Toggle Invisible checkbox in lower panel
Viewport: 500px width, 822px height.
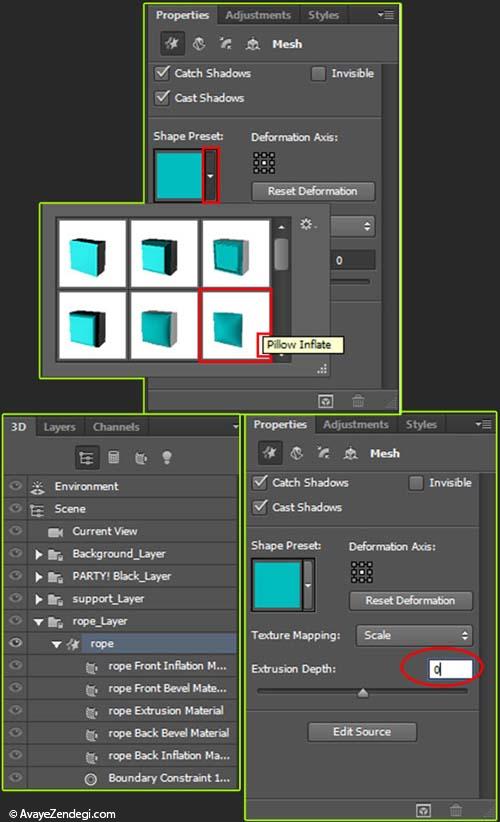pyautogui.click(x=416, y=483)
